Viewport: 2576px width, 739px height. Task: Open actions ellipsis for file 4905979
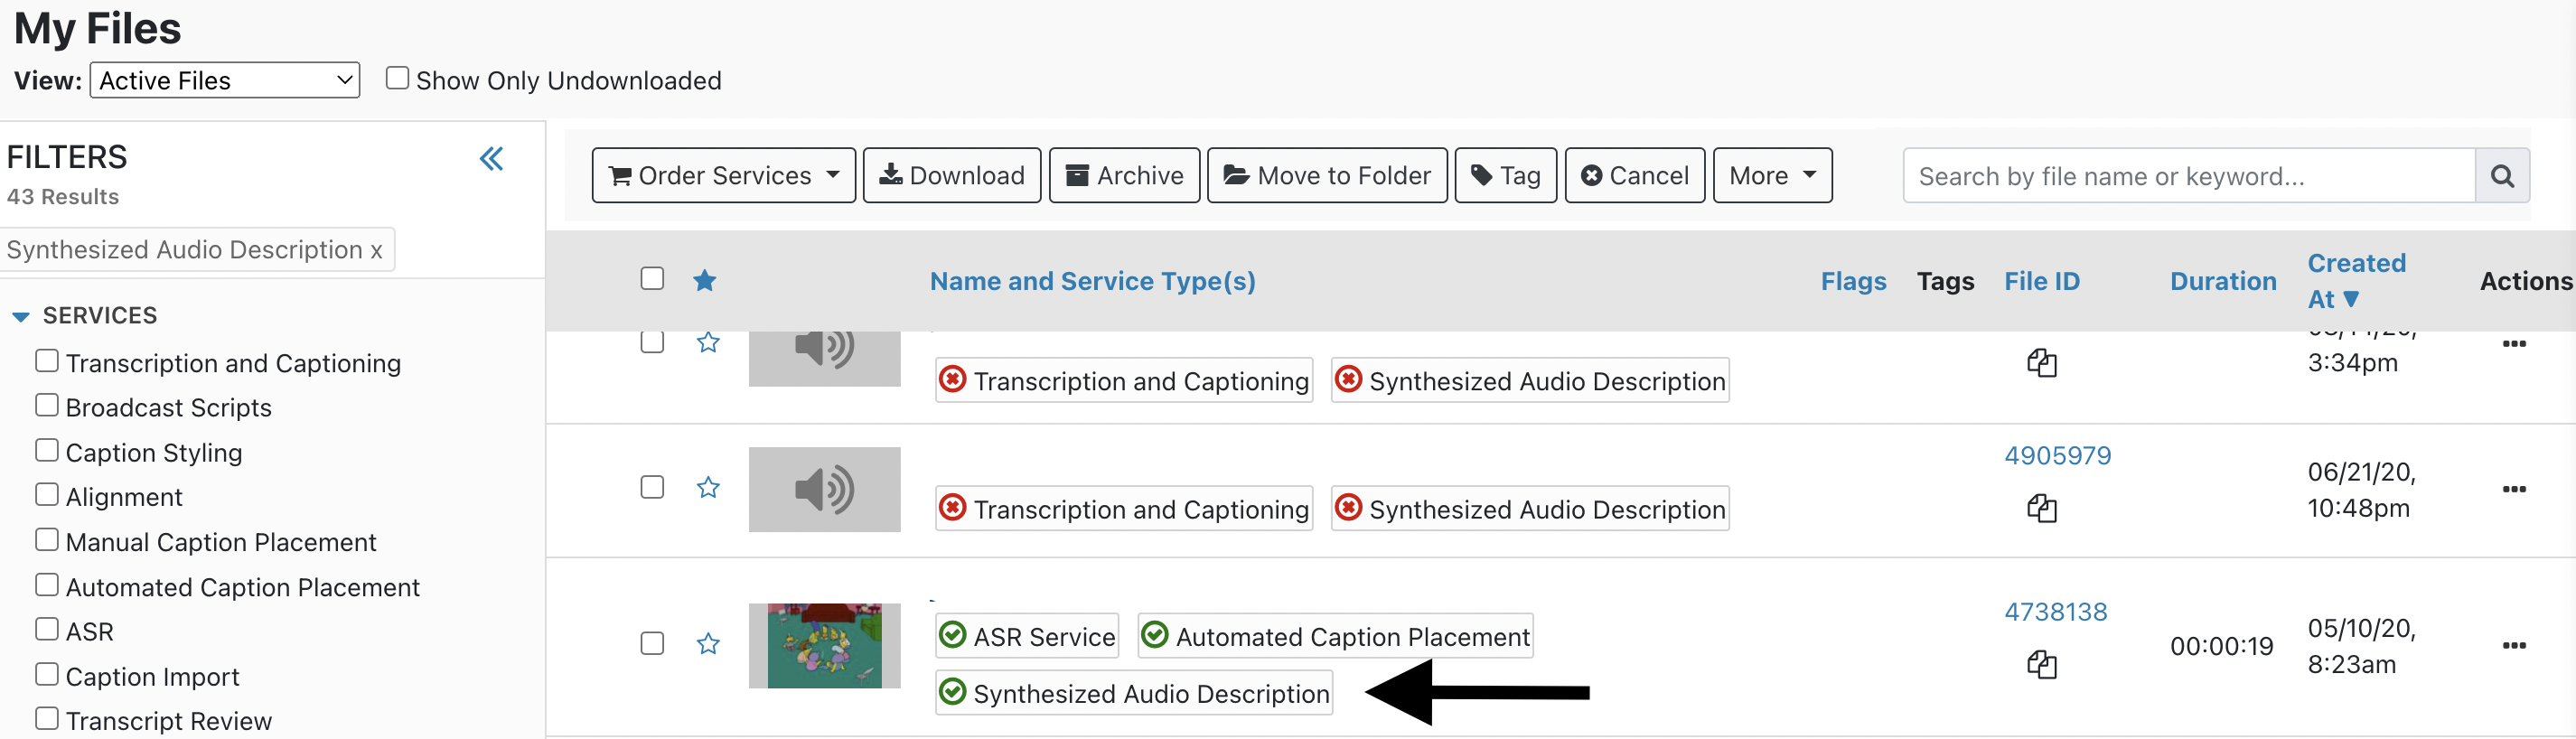pos(2514,489)
